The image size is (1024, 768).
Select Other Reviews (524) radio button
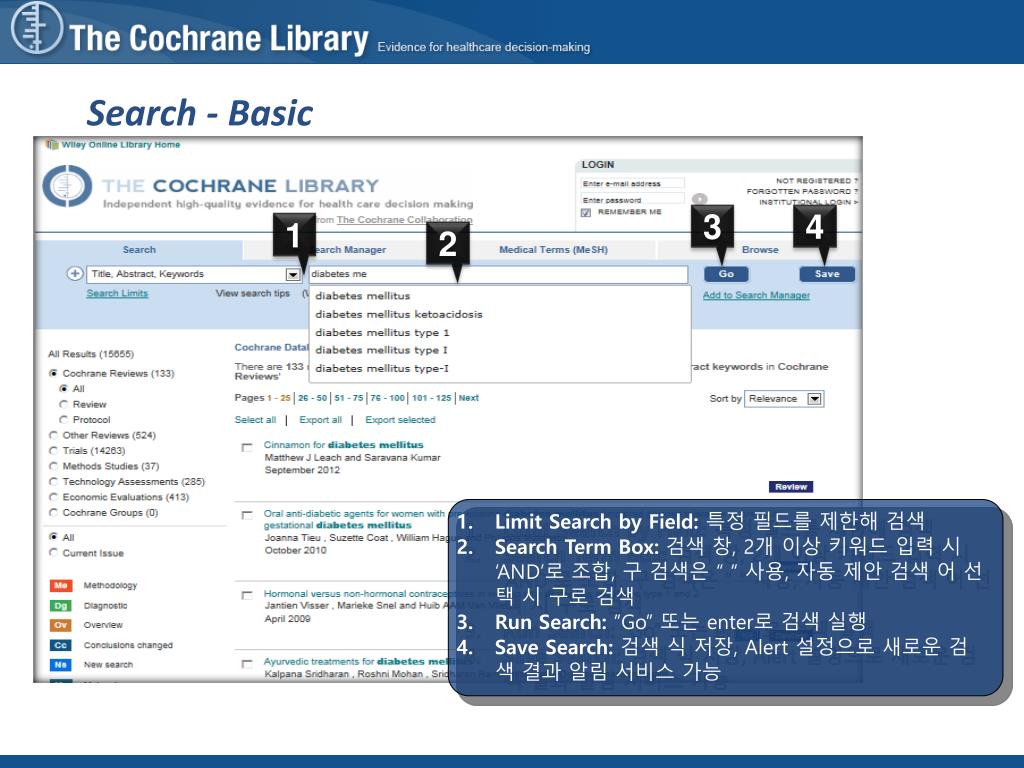click(54, 435)
